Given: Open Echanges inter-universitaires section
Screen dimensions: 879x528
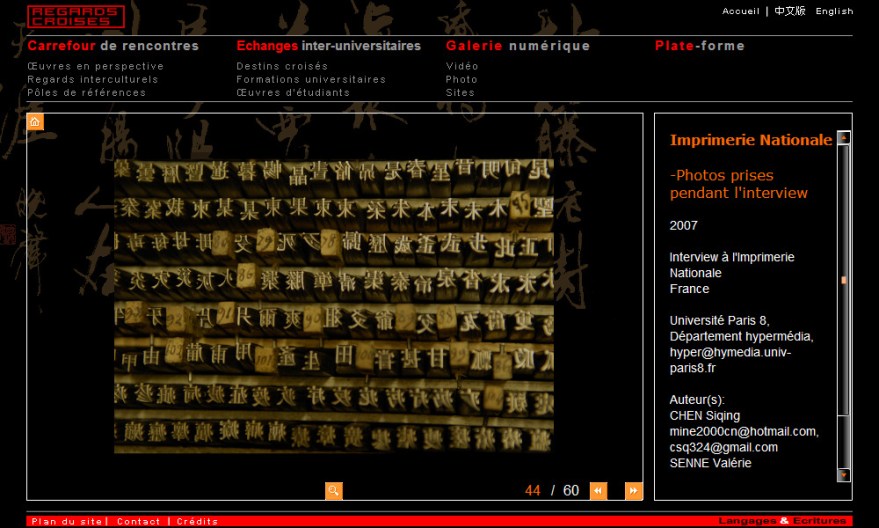Looking at the screenshot, I should coord(328,46).
